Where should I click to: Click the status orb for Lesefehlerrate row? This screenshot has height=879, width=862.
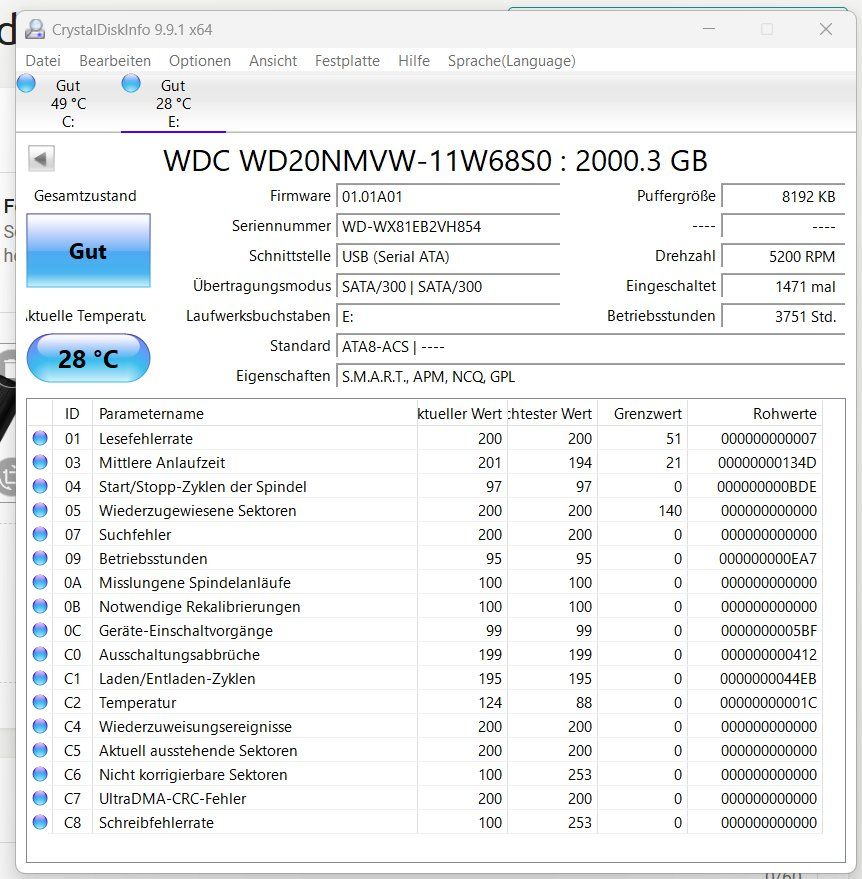point(40,438)
